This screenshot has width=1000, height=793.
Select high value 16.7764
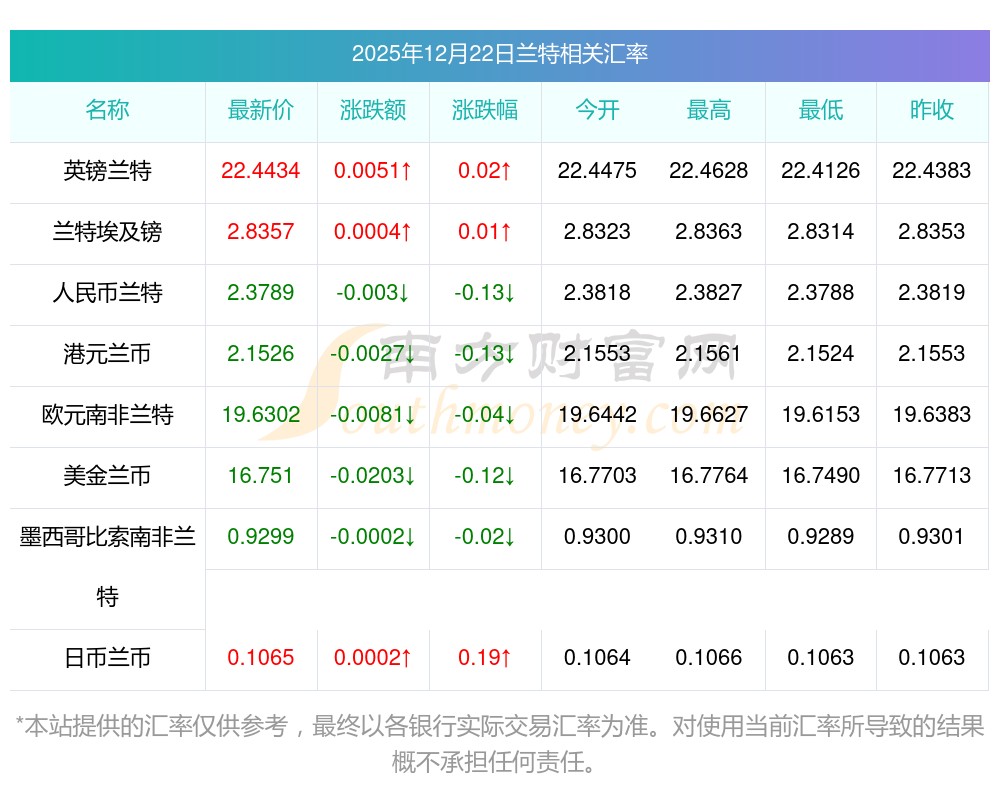(709, 475)
